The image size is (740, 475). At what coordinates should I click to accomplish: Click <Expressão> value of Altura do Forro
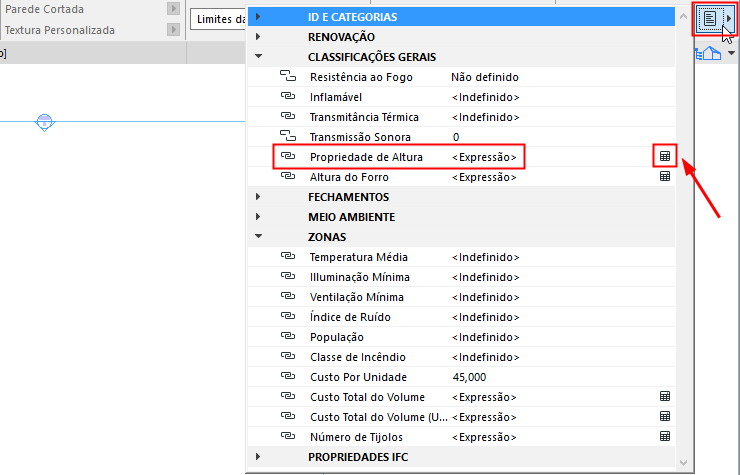(x=484, y=177)
